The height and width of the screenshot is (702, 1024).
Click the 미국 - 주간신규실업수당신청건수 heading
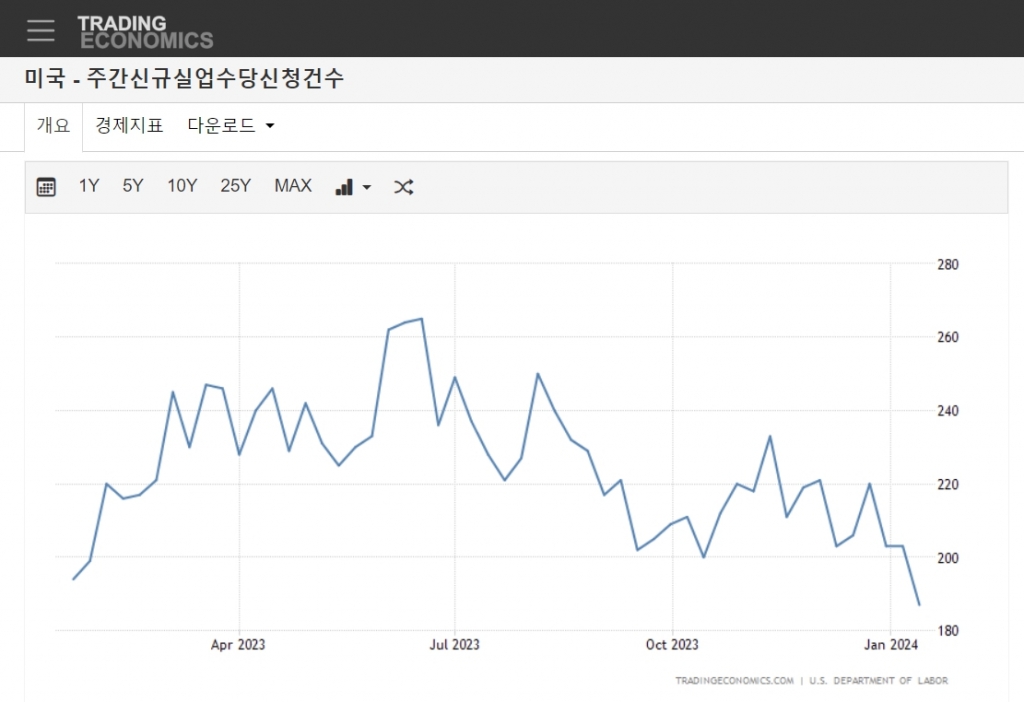(x=185, y=79)
